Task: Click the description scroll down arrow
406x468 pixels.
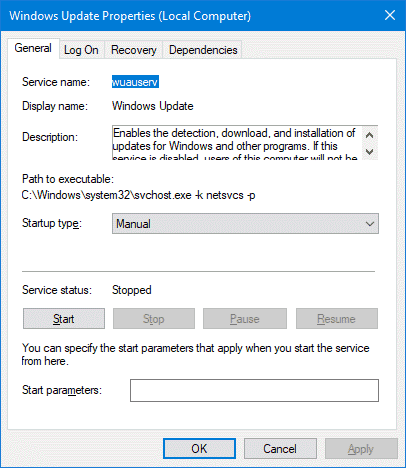Action: [x=369, y=152]
